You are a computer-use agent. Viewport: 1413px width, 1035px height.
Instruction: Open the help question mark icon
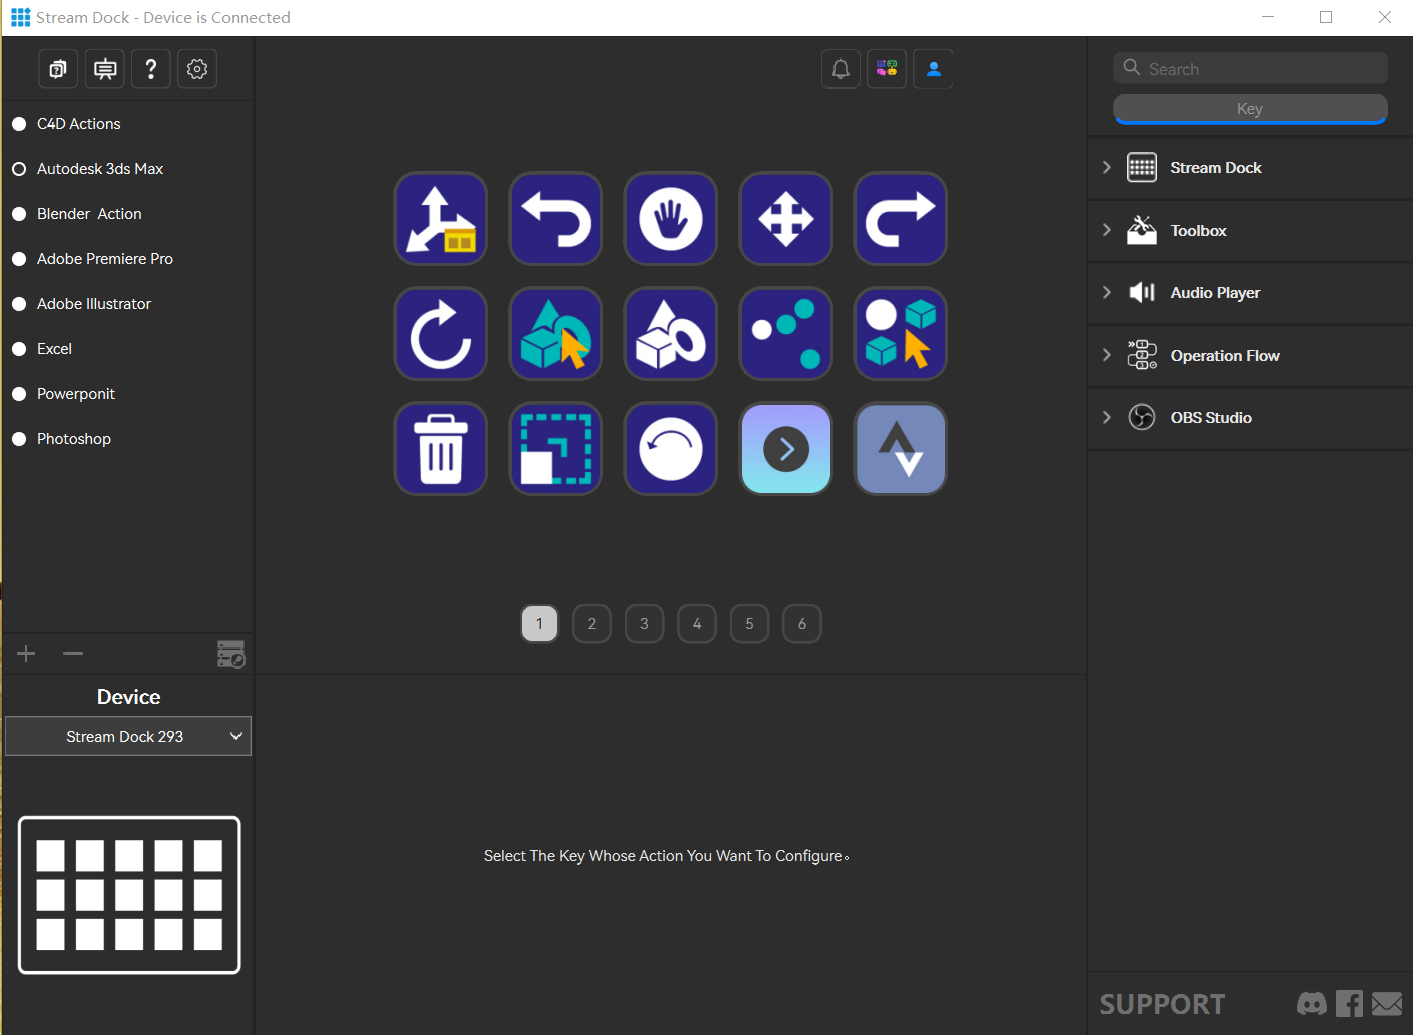click(151, 69)
